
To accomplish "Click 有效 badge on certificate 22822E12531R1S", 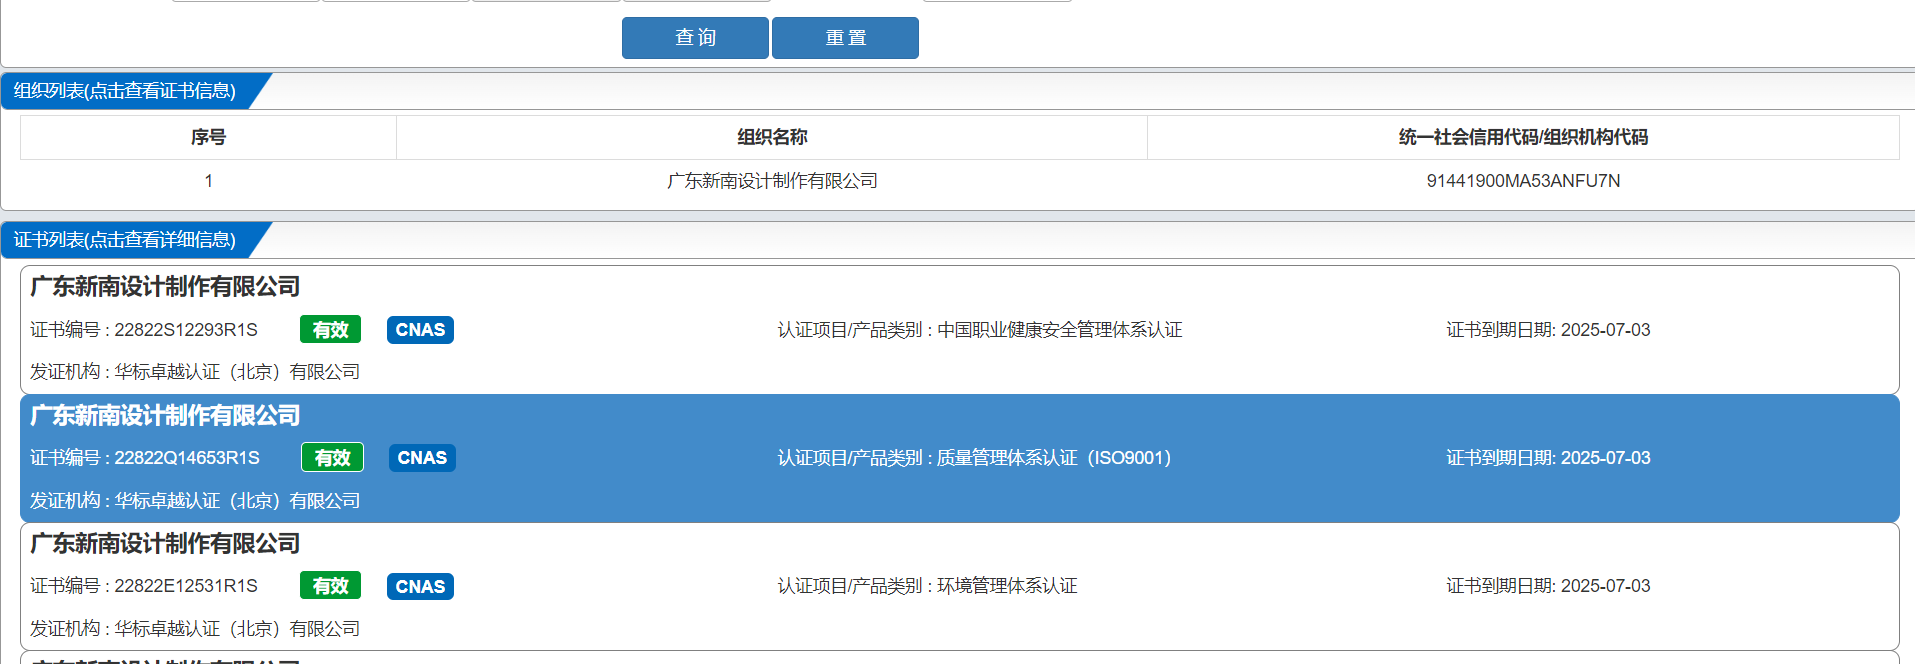I will (x=330, y=586).
